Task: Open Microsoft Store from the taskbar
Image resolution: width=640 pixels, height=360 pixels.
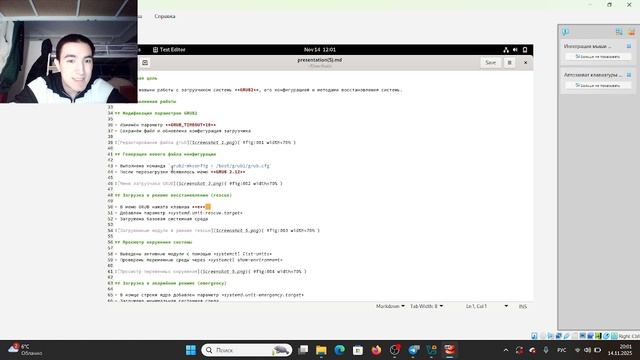Action: pyautogui.click(x=358, y=350)
